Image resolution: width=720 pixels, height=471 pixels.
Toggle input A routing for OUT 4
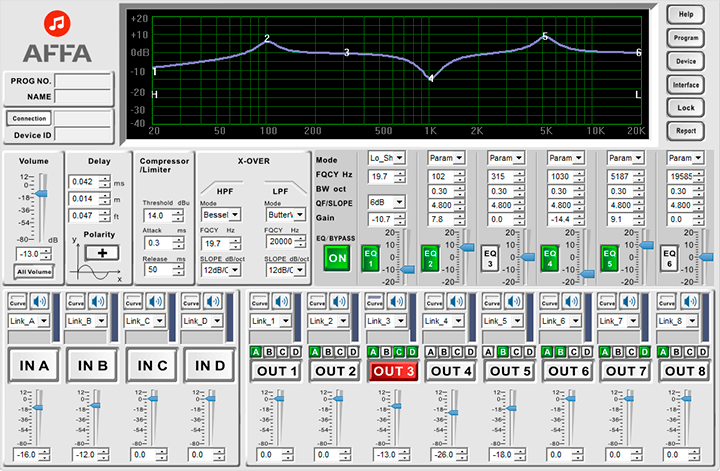coord(431,352)
